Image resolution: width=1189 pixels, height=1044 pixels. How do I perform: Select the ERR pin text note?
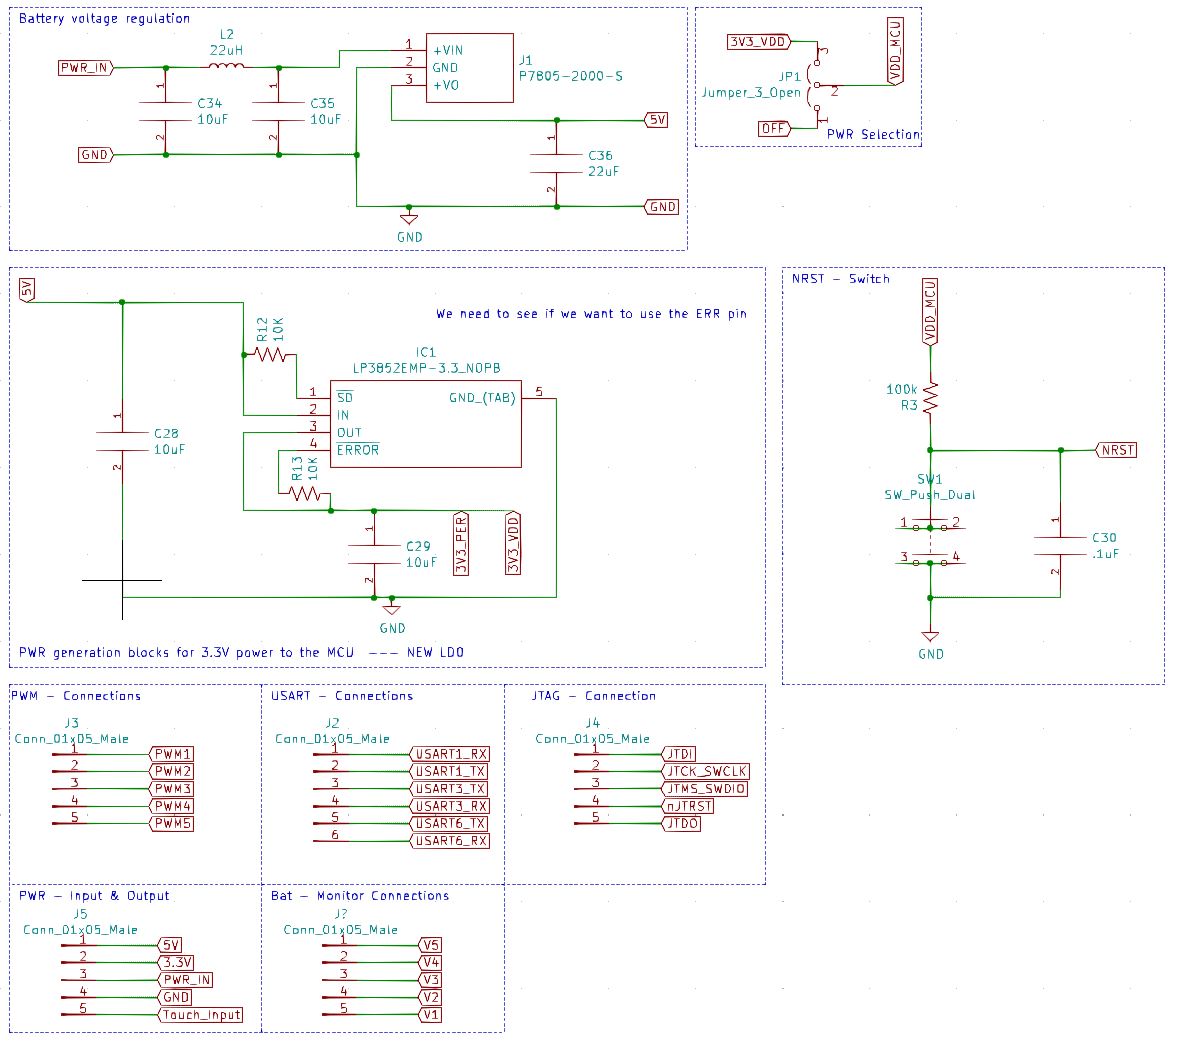coord(591,314)
